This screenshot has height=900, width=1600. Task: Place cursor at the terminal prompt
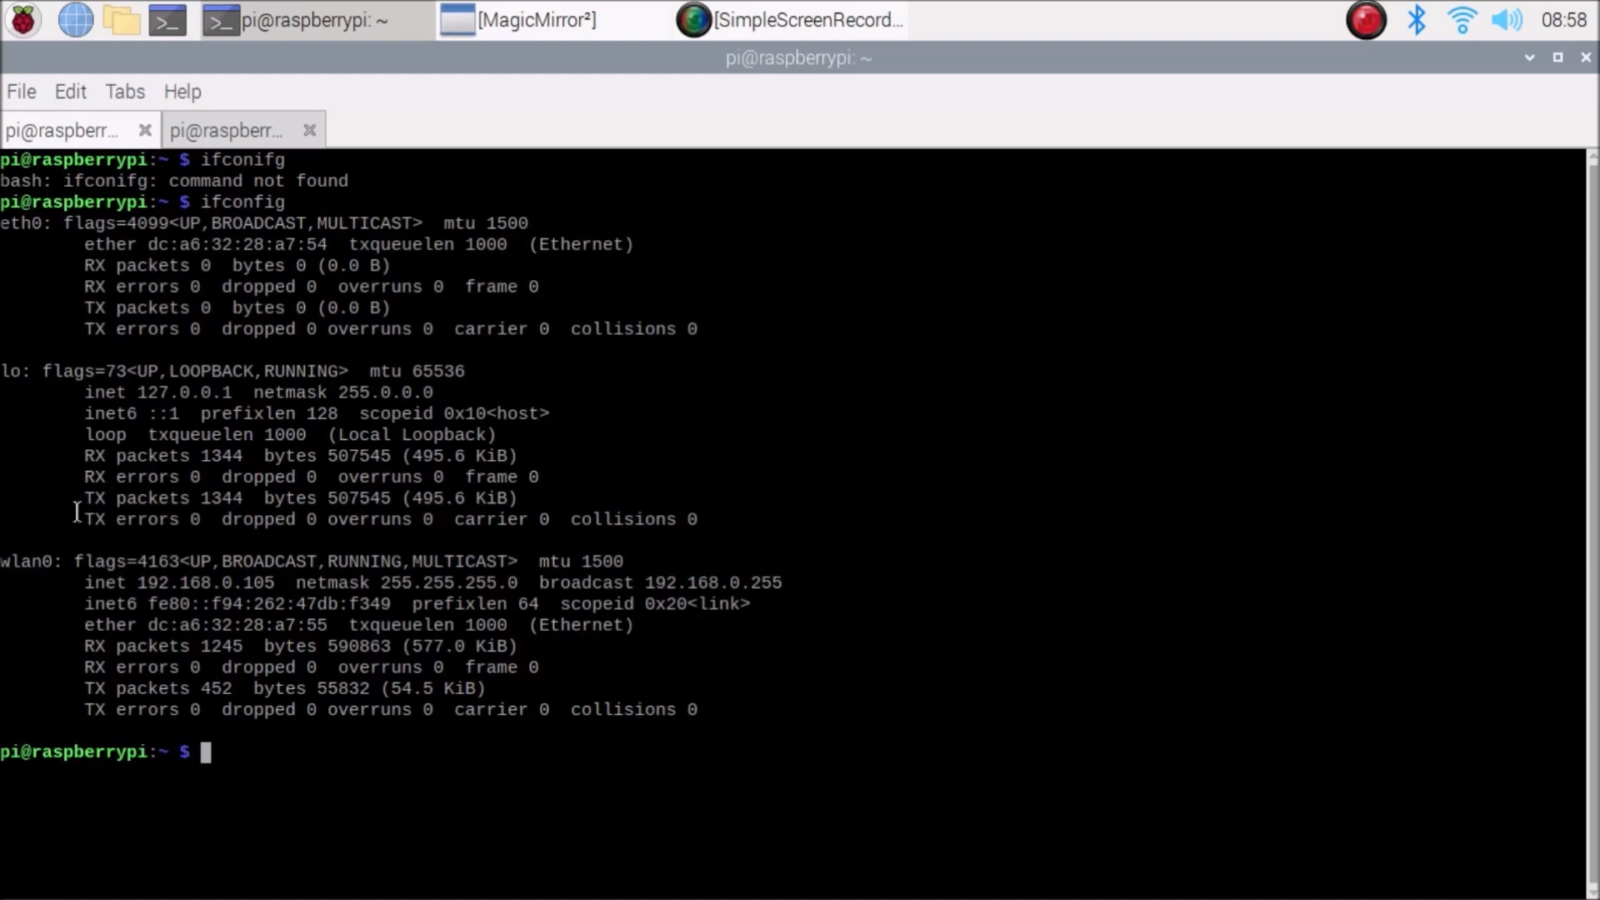click(206, 752)
